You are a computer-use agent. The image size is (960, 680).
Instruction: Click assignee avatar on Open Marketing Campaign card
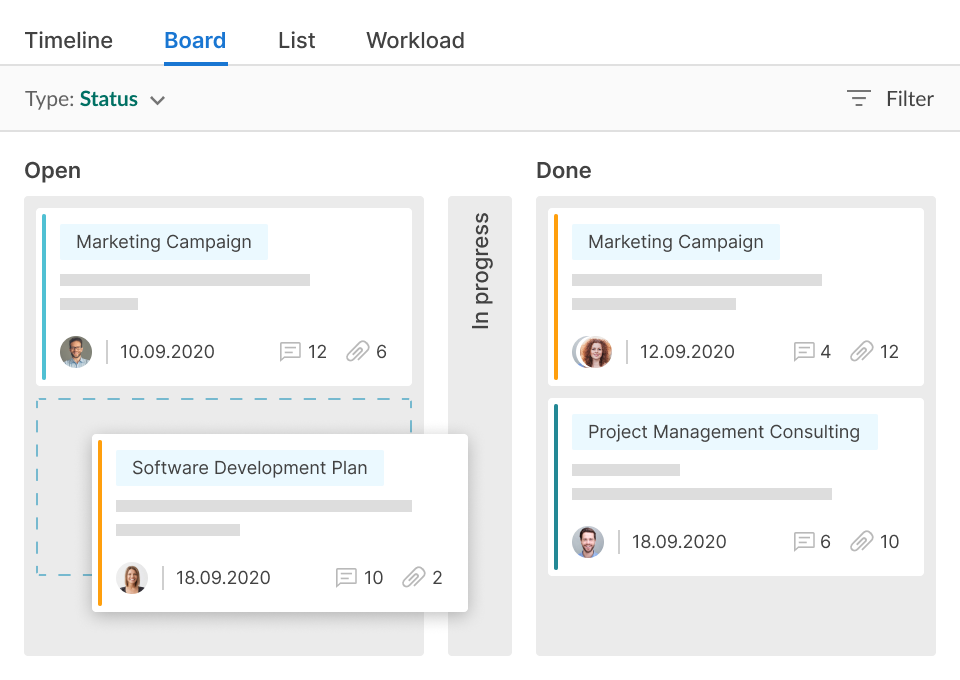pos(76,352)
